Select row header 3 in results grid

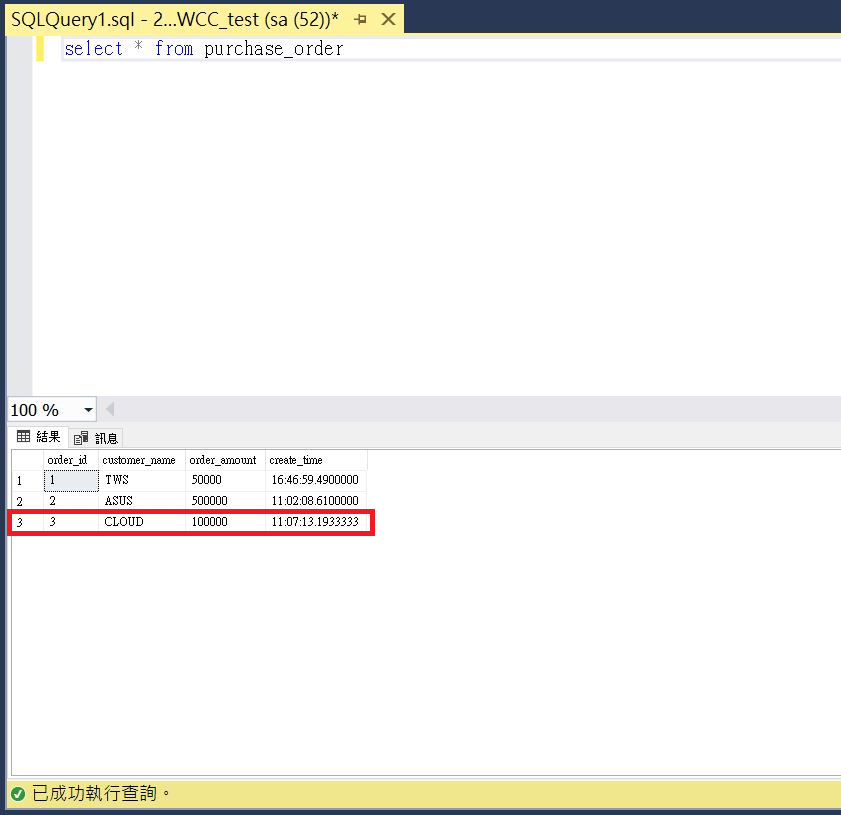27,522
